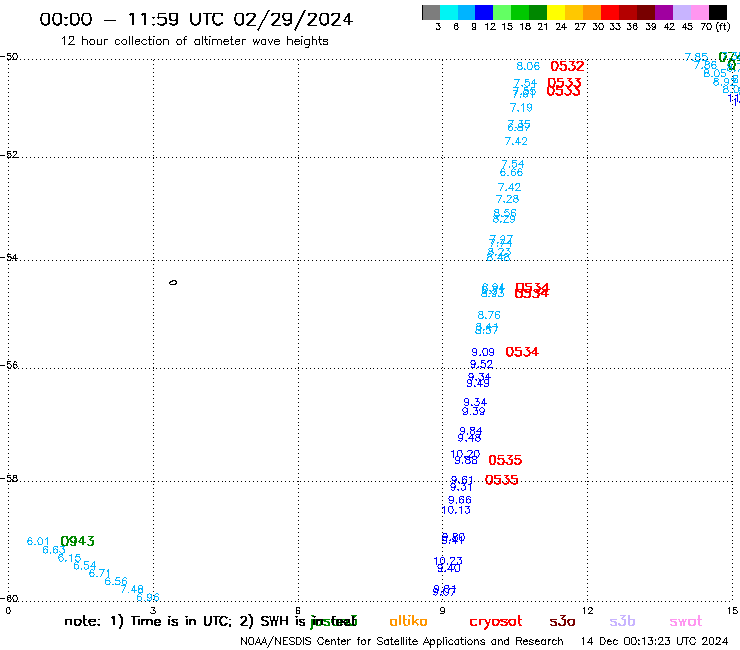Click the wave height value '9.66'

pos(460,500)
